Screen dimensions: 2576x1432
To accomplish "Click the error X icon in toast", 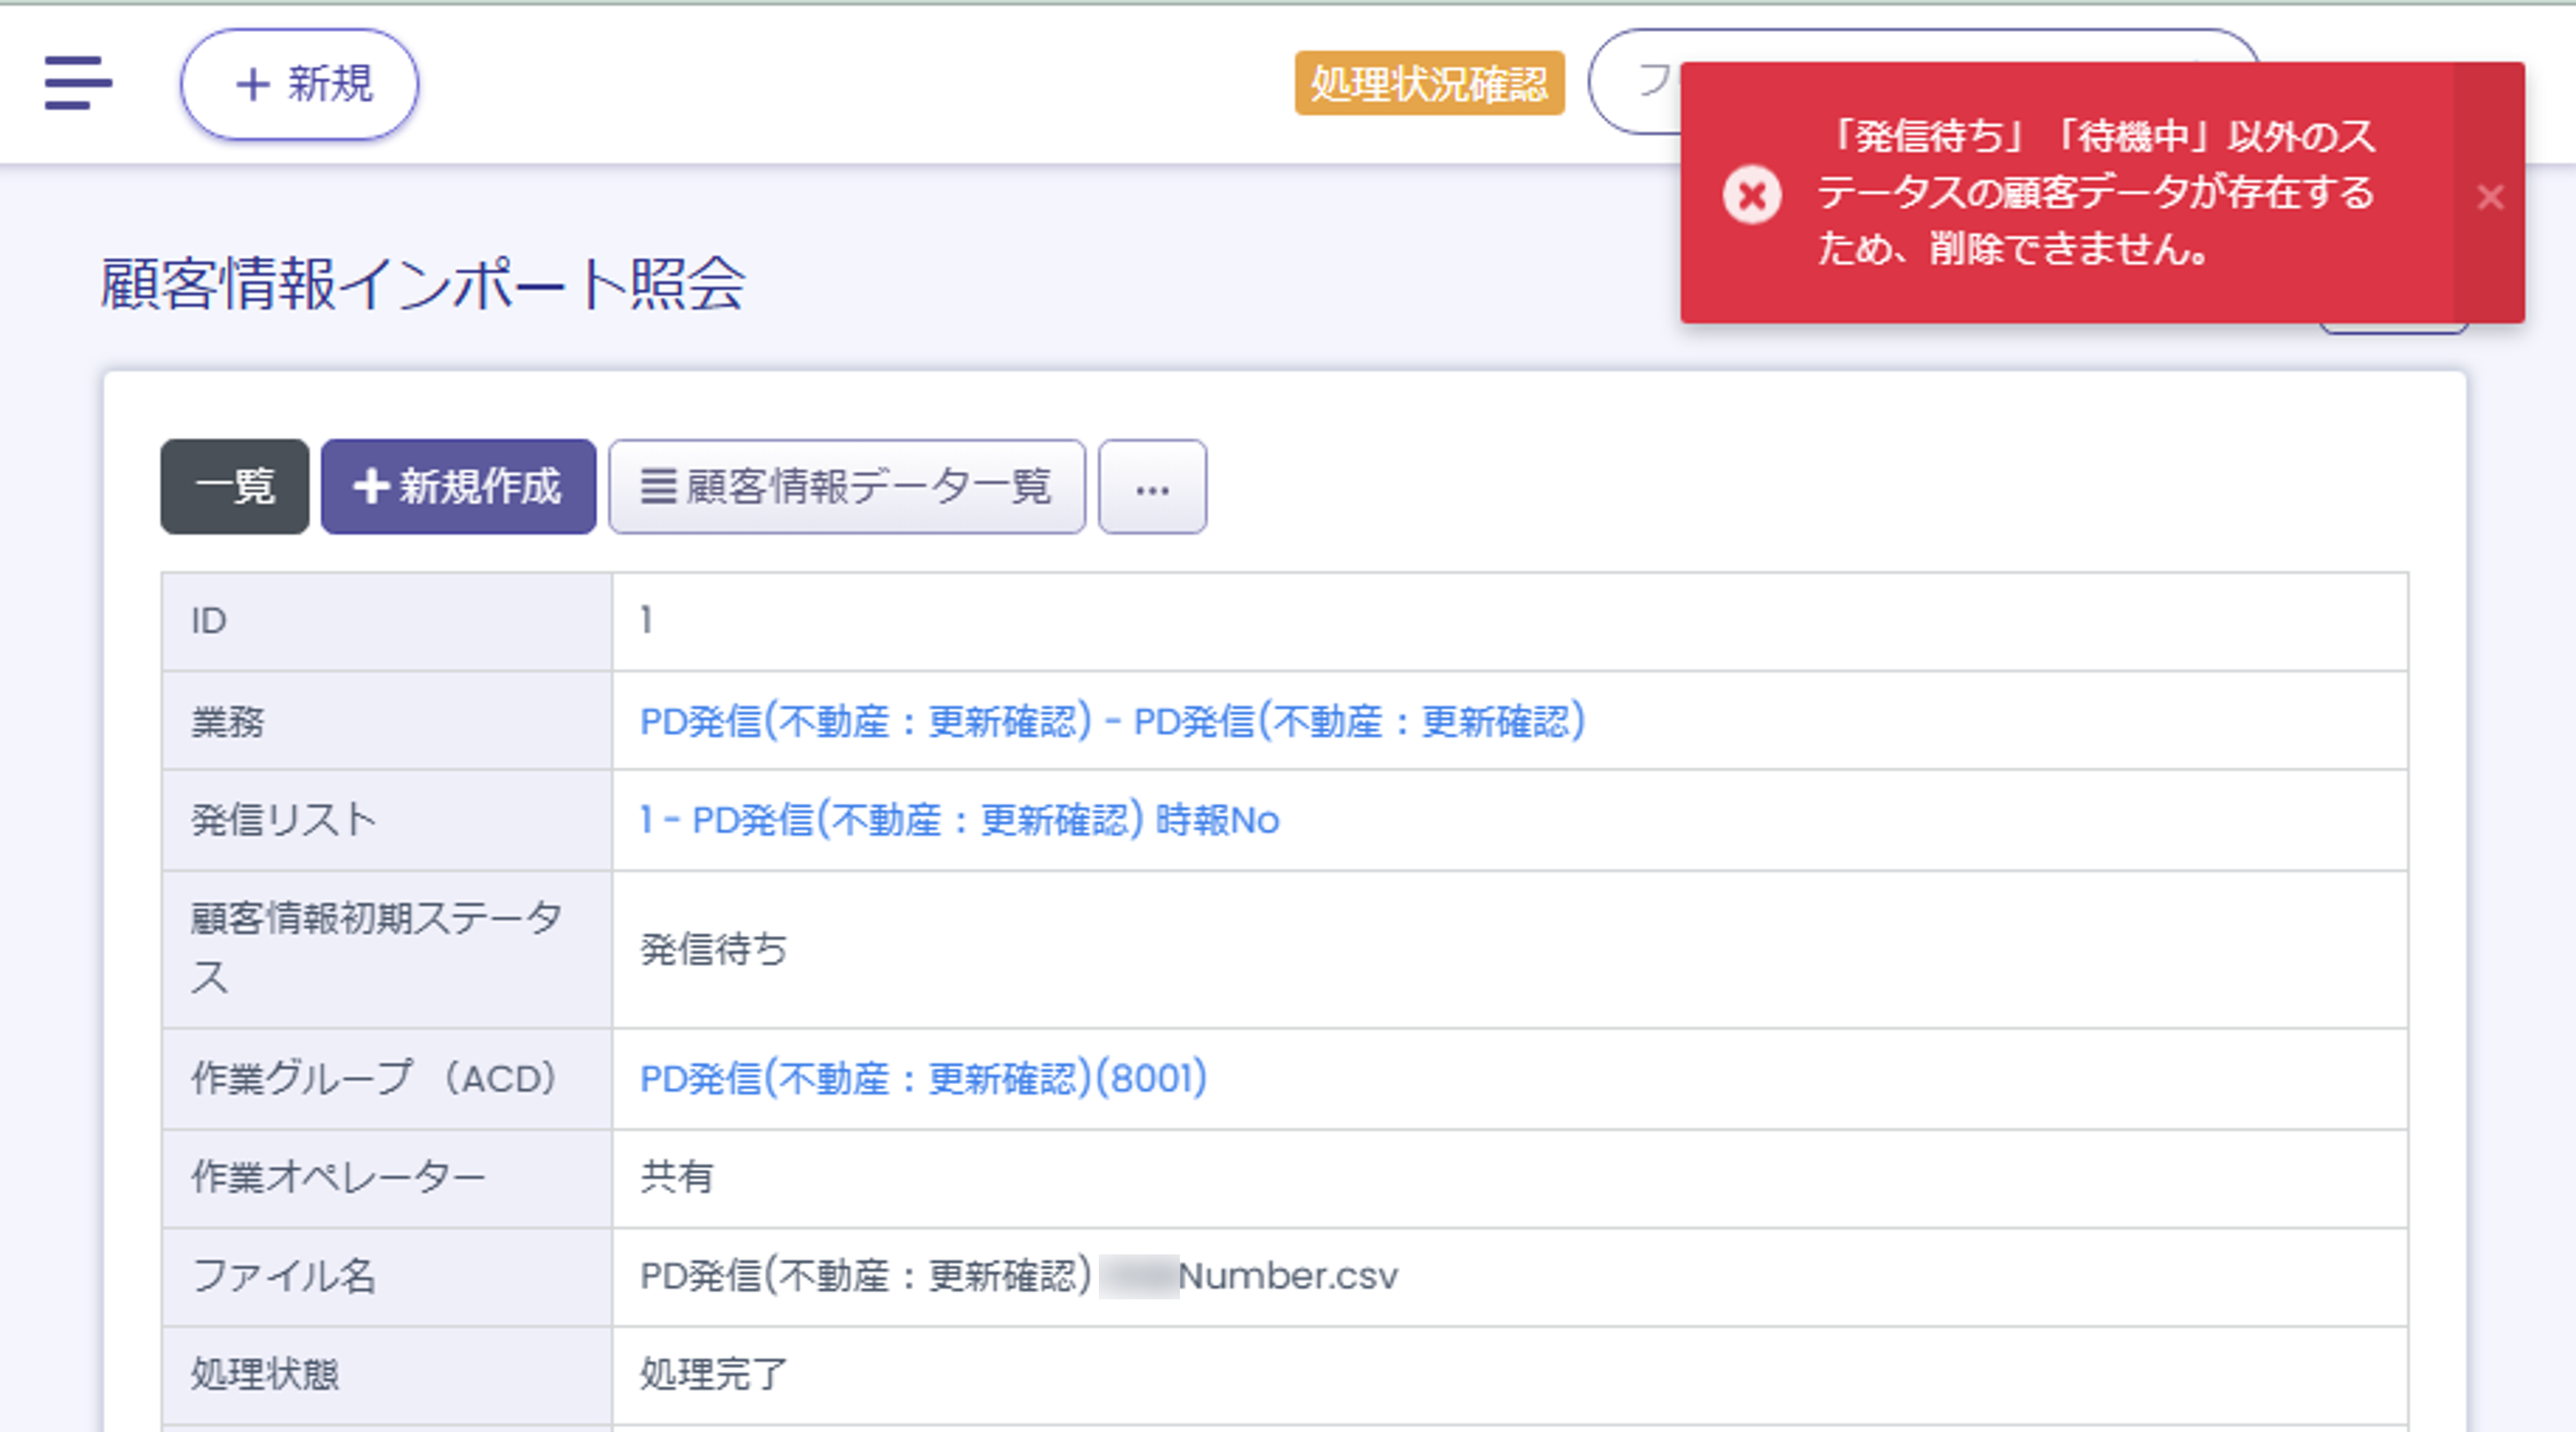I will (x=1751, y=195).
